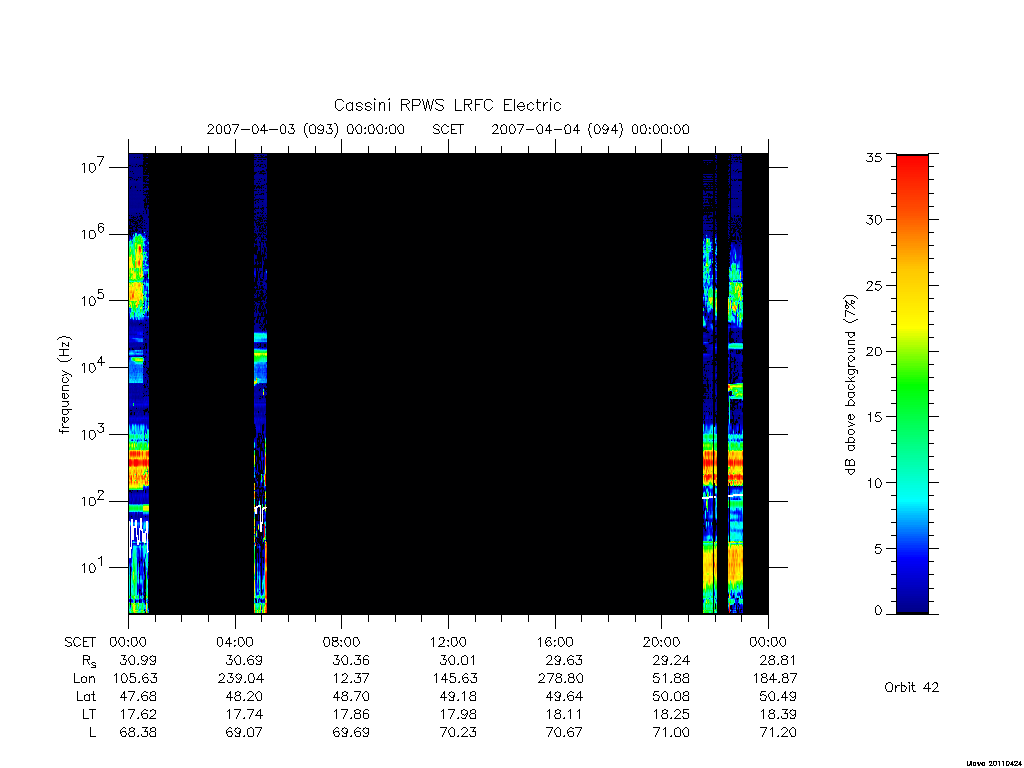Click the Rs value '29.63'
Image resolution: width=1024 pixels, height=768 pixels.
coord(564,660)
